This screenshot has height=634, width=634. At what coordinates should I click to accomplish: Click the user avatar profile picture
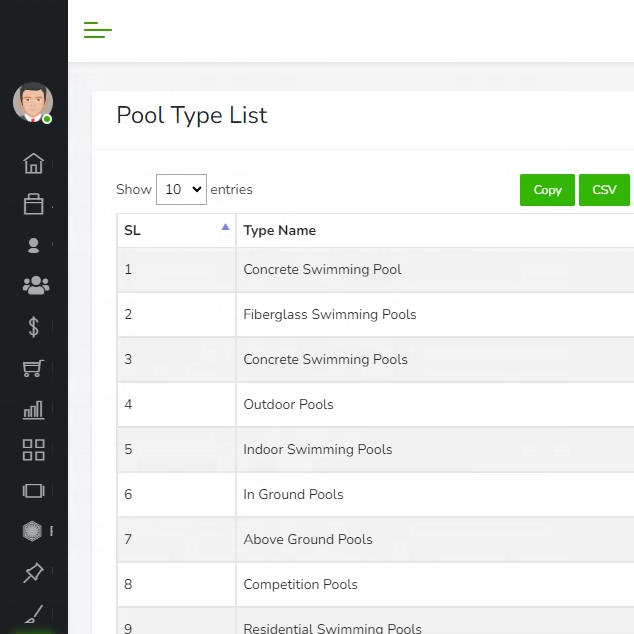pos(33,102)
